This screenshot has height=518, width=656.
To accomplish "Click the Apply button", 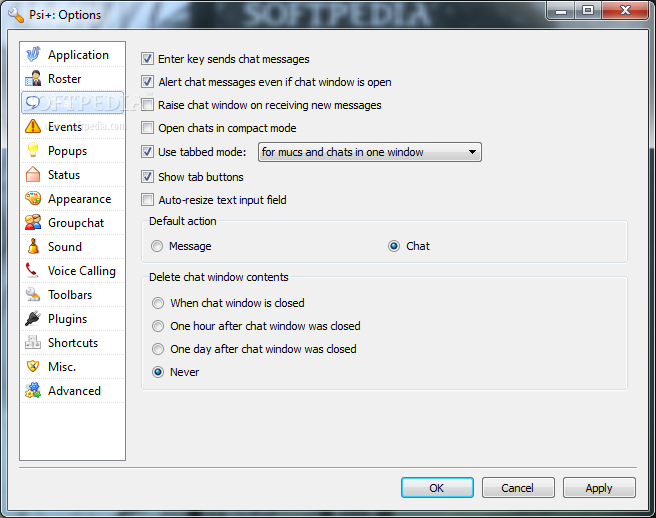I will [599, 487].
